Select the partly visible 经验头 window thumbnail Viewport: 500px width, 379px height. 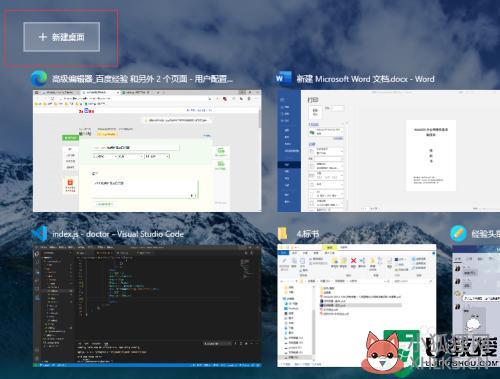(476, 306)
